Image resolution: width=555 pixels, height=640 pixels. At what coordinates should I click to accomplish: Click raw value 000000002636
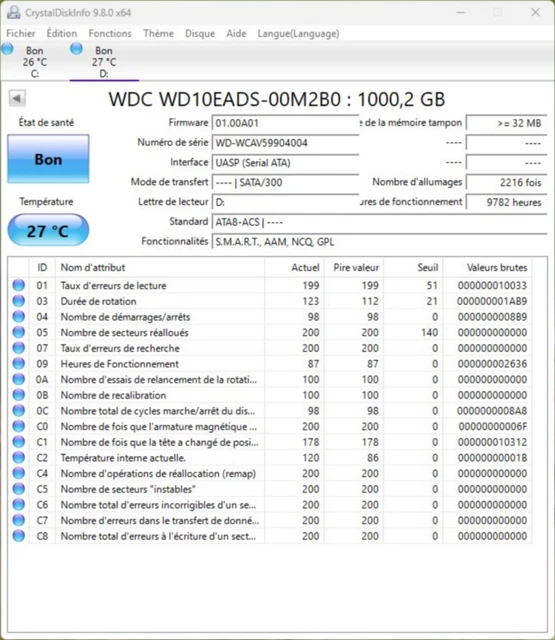click(492, 364)
